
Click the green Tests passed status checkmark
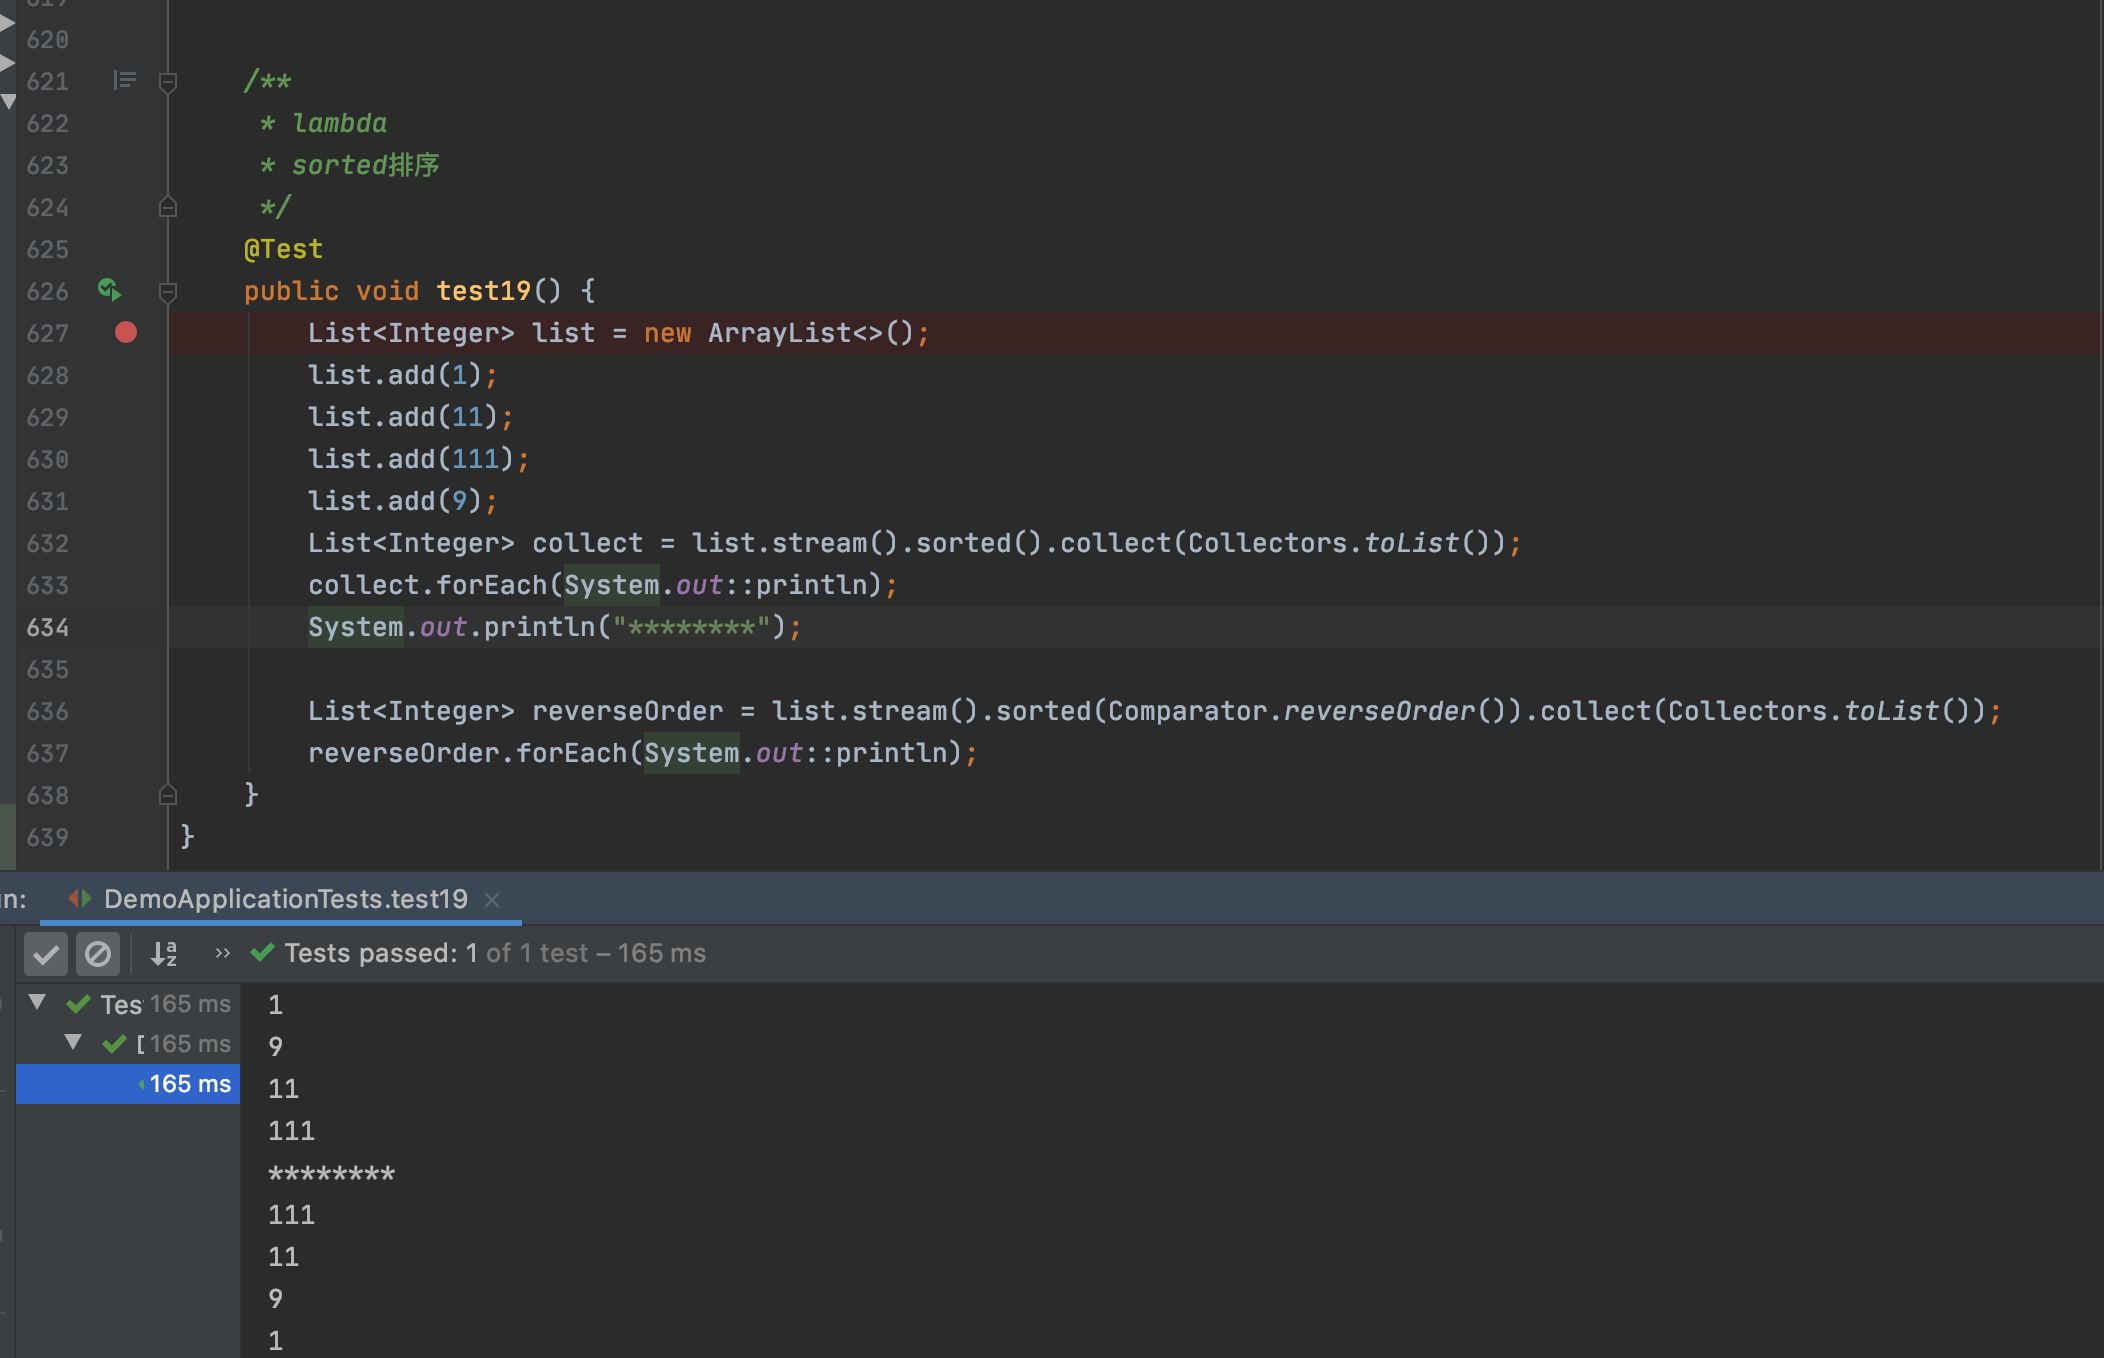pos(263,953)
